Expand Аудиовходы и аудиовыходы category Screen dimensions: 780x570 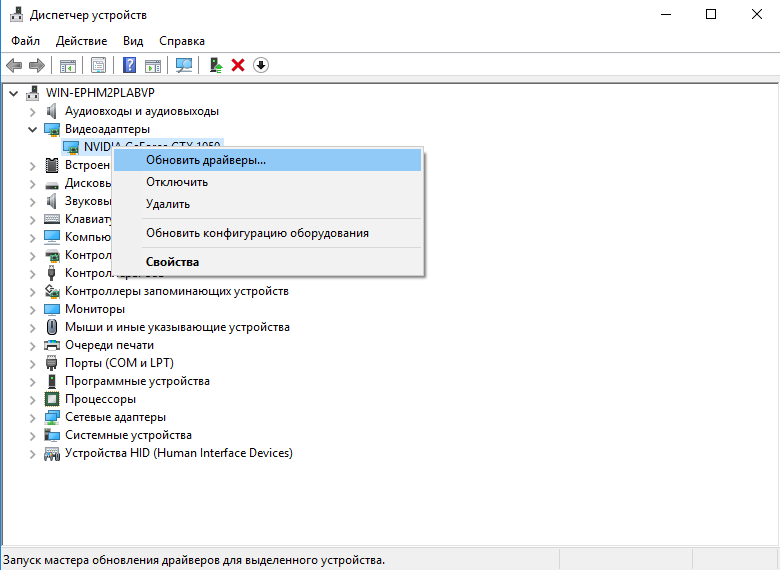click(33, 111)
